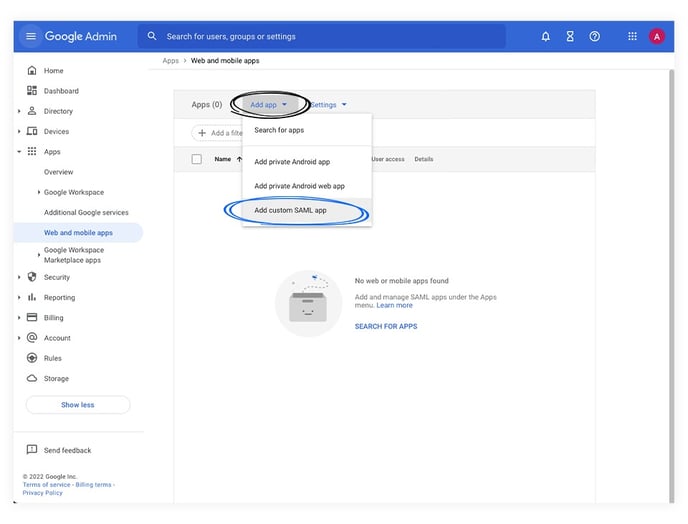The width and height of the screenshot is (688, 524).
Task: Open the Learn more link
Action: [394, 305]
